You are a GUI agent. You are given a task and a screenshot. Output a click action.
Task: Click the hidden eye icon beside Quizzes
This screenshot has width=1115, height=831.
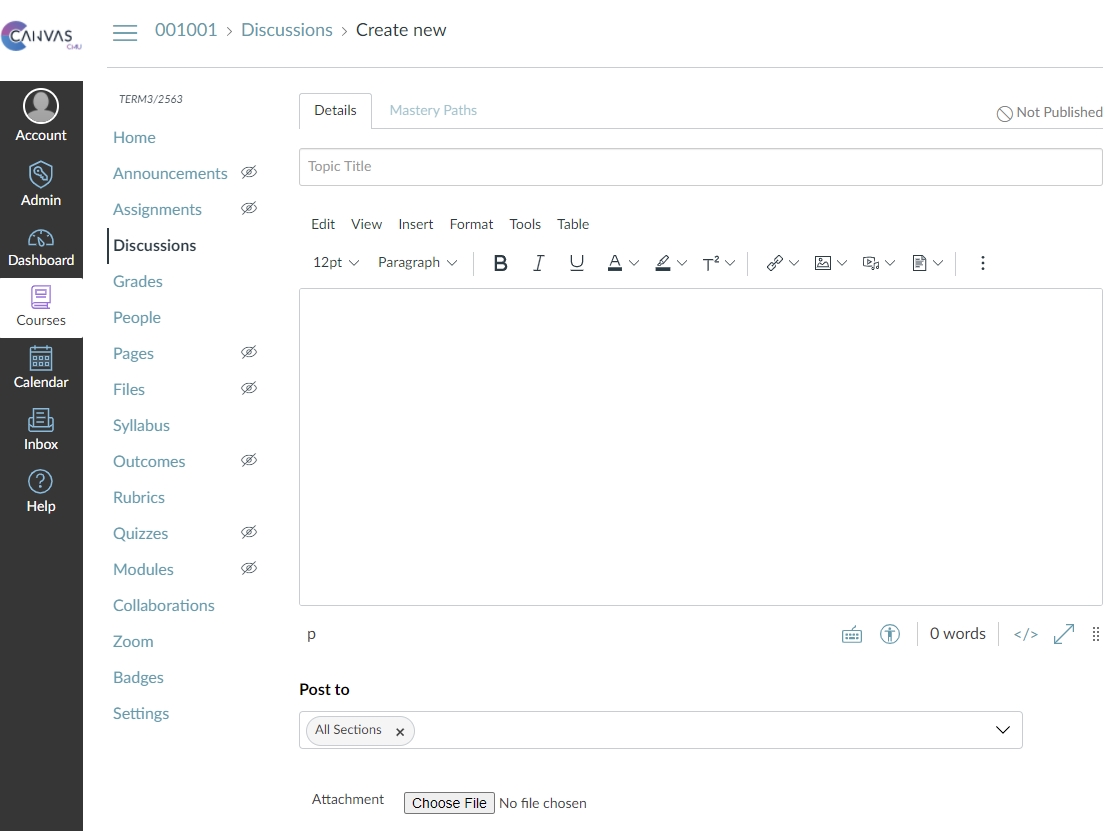[x=249, y=532]
